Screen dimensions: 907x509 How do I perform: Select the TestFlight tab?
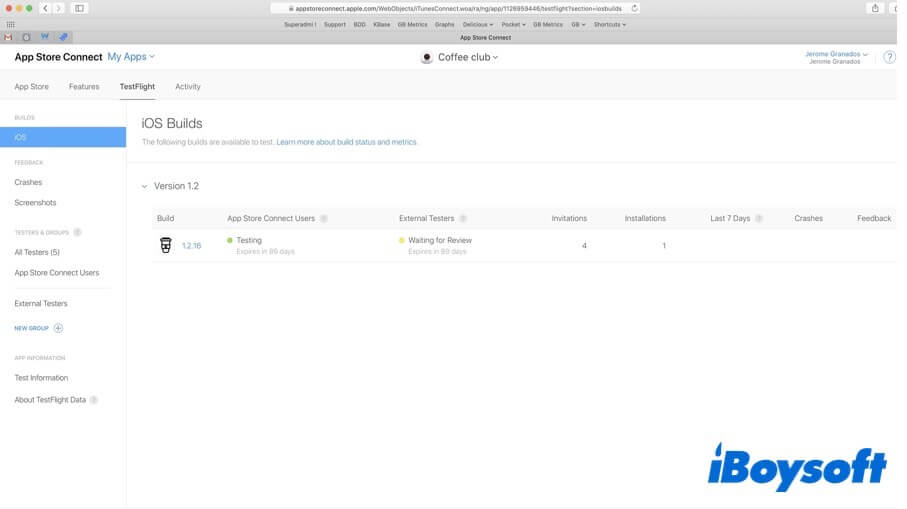pyautogui.click(x=137, y=86)
